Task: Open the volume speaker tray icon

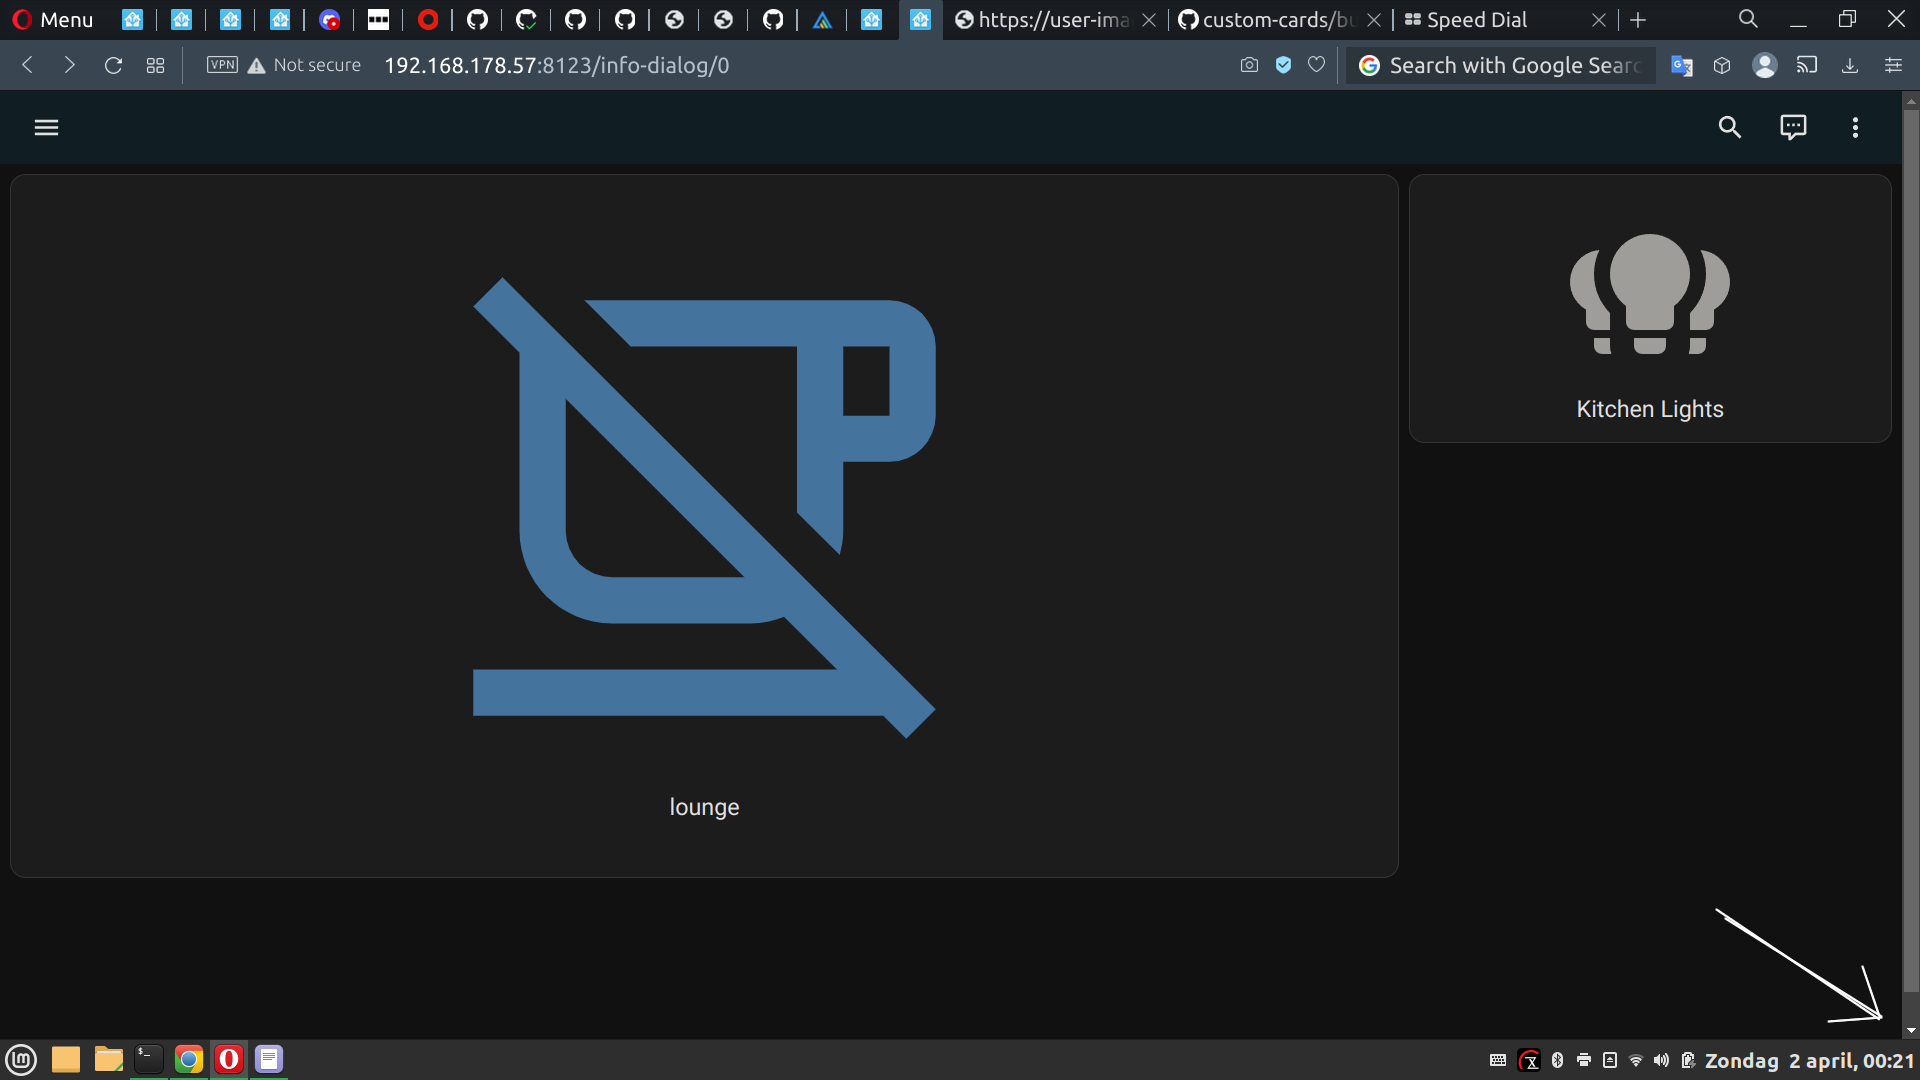Action: tap(1662, 1060)
